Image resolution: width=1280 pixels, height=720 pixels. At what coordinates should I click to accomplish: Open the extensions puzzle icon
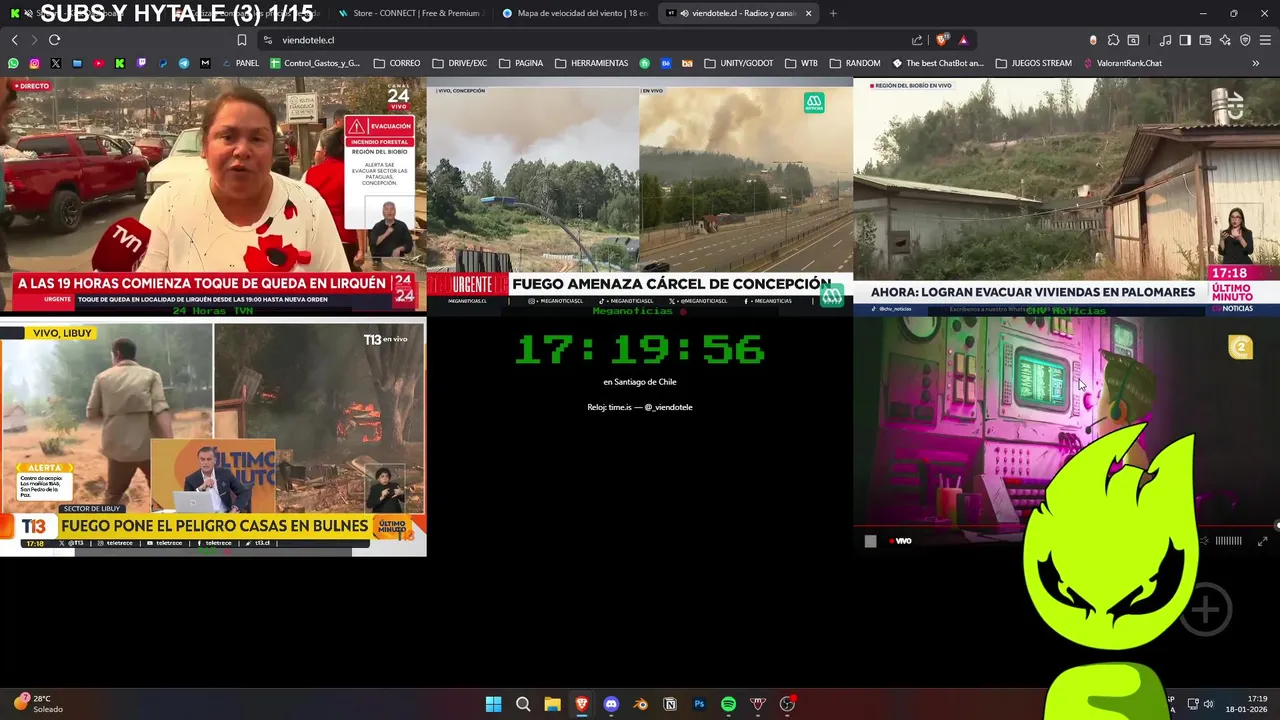point(1113,40)
